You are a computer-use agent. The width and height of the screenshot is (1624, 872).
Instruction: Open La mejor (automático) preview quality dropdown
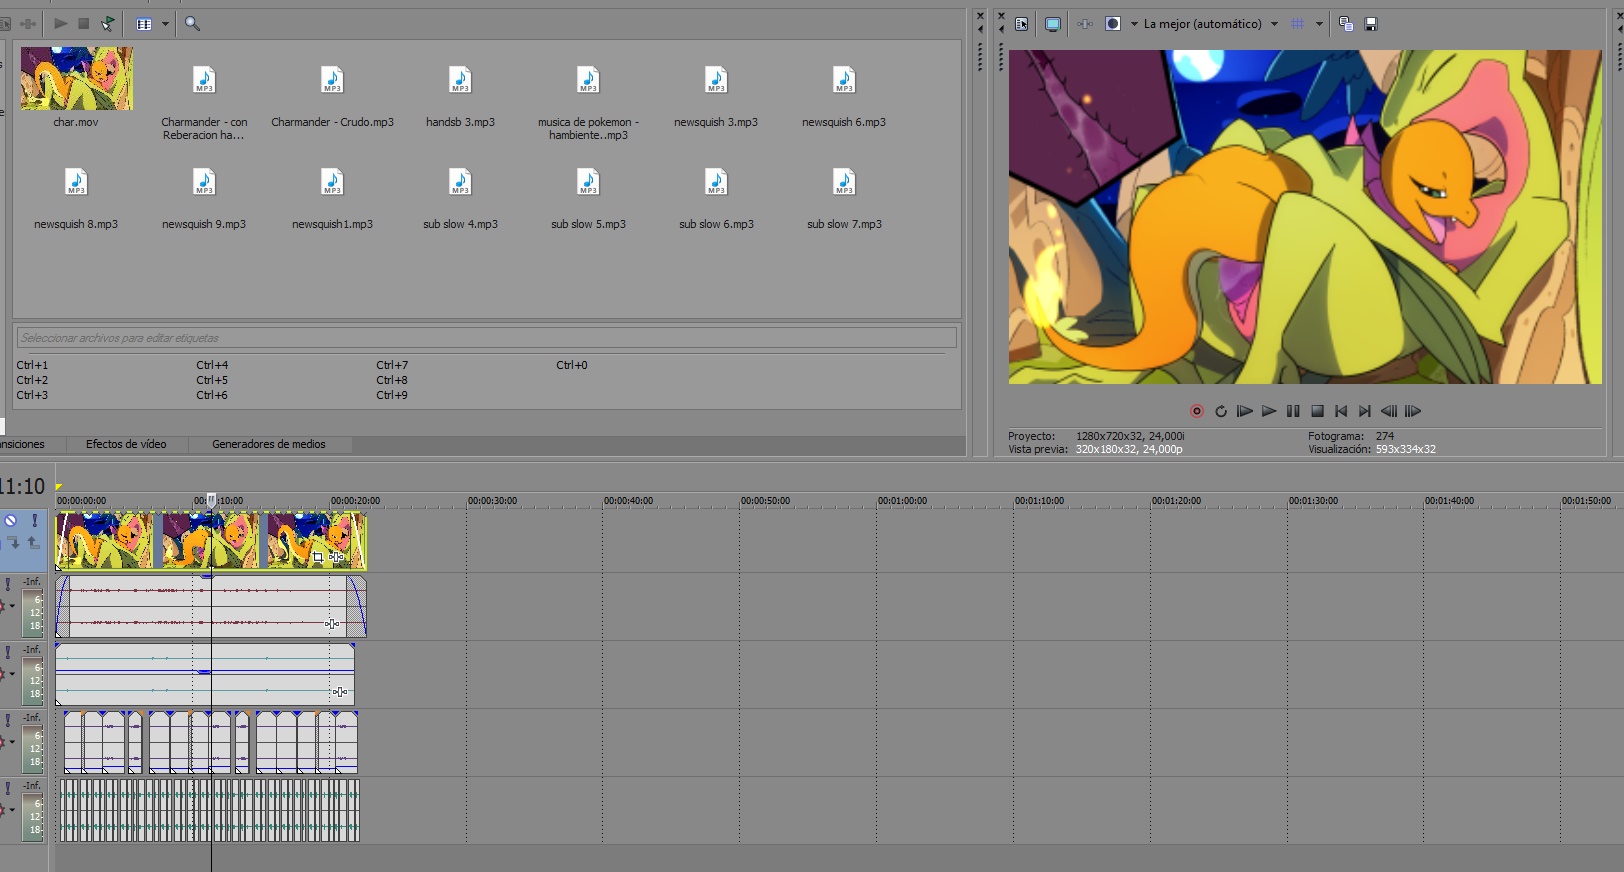1210,24
